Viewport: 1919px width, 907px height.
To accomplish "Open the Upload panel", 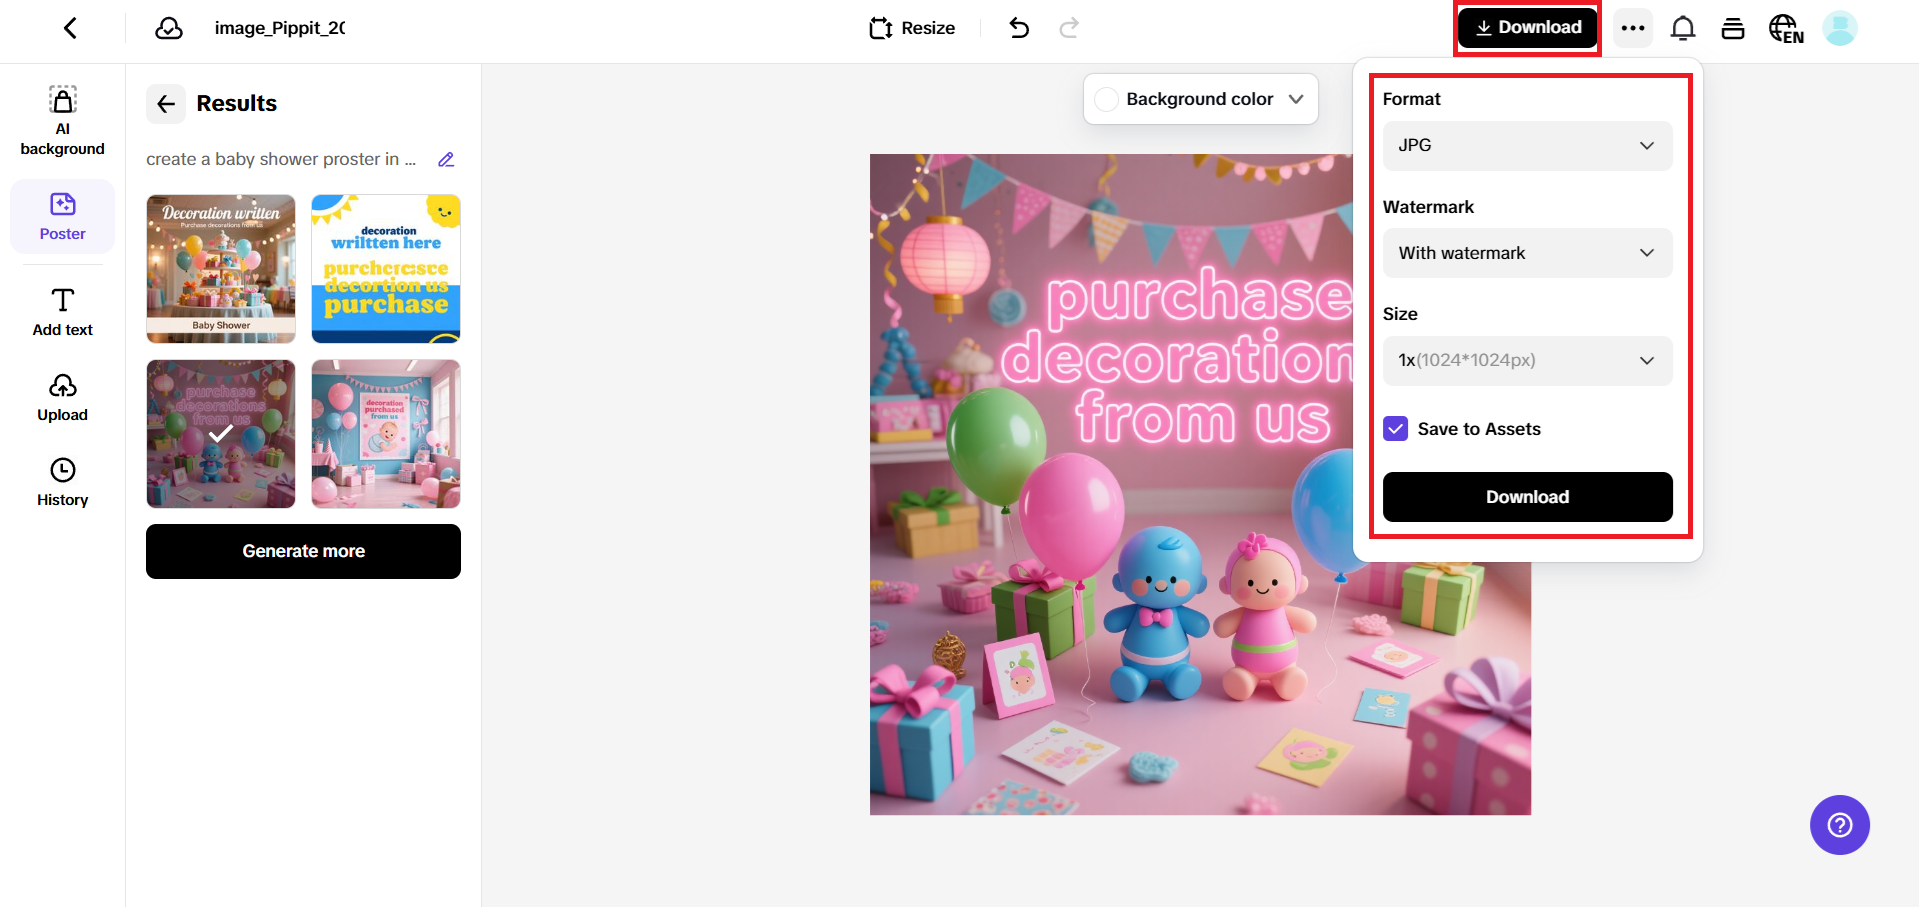I will 62,398.
